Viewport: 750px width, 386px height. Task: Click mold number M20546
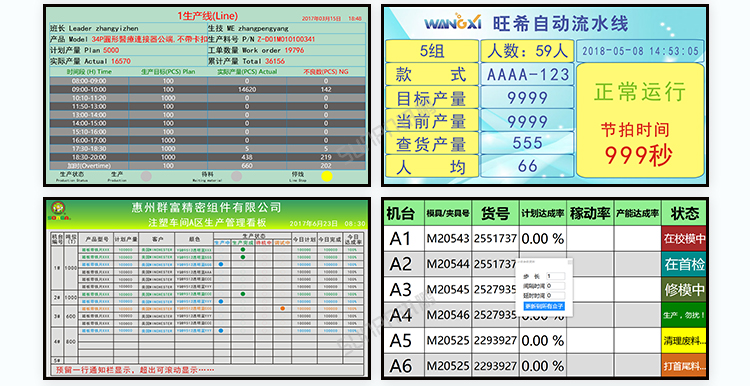pyautogui.click(x=448, y=315)
